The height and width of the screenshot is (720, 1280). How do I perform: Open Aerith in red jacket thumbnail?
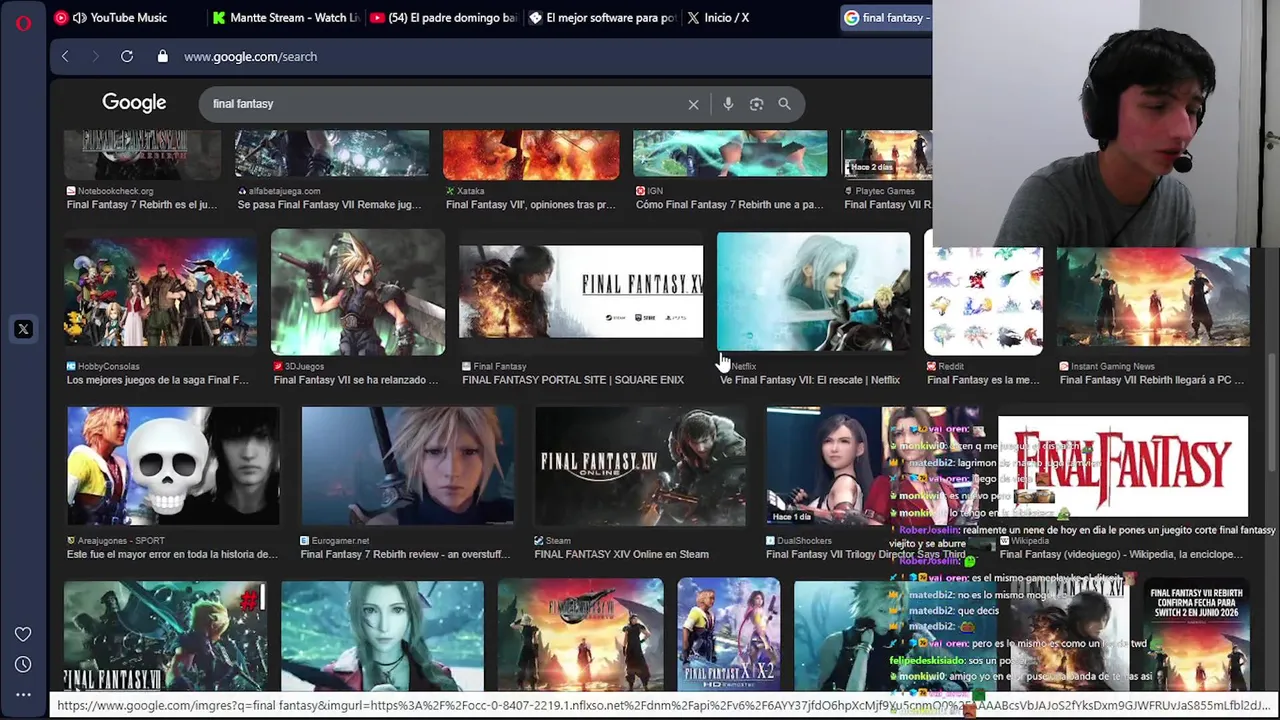tap(382, 636)
